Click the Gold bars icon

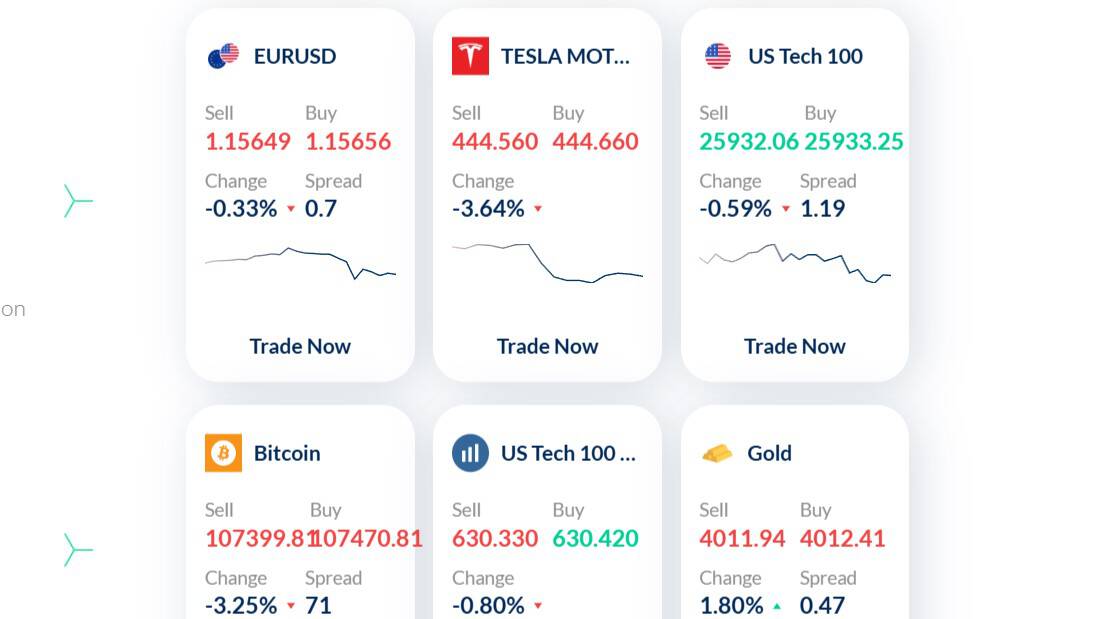point(717,454)
